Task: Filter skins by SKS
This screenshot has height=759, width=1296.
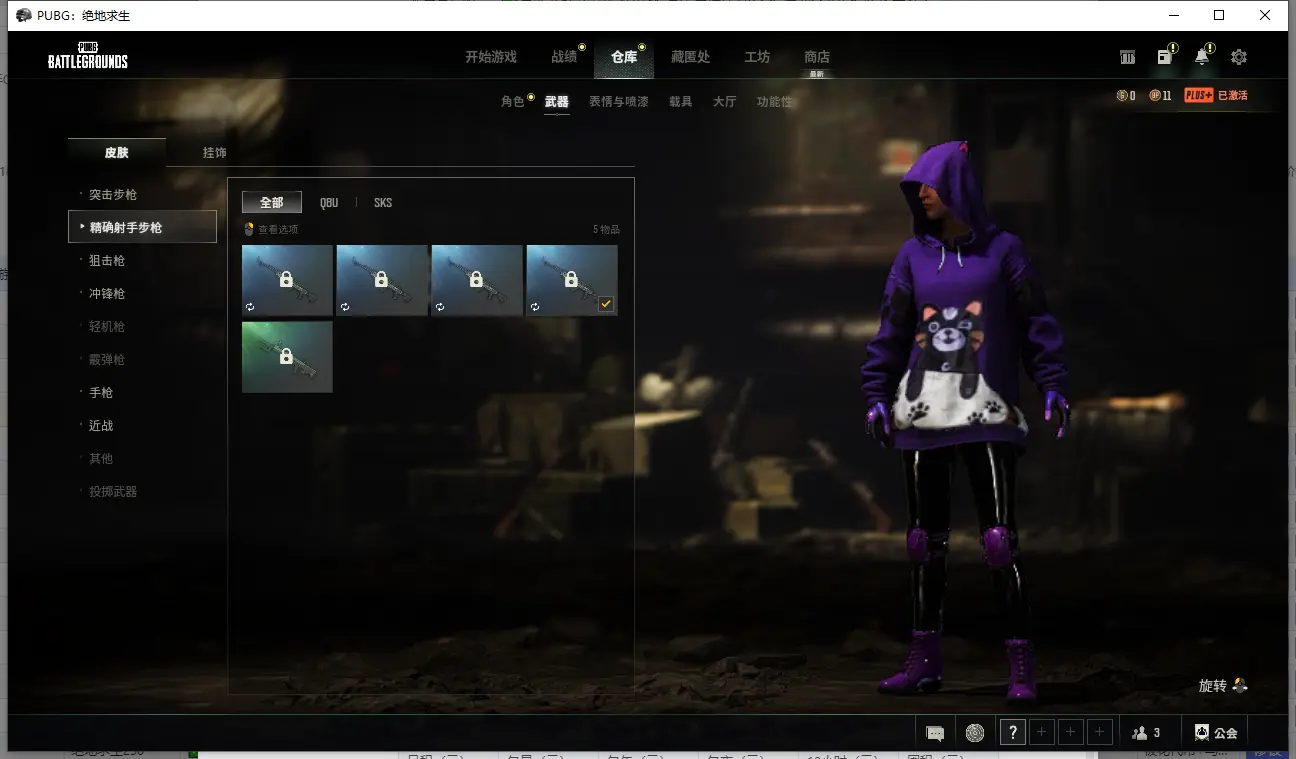Action: point(383,202)
